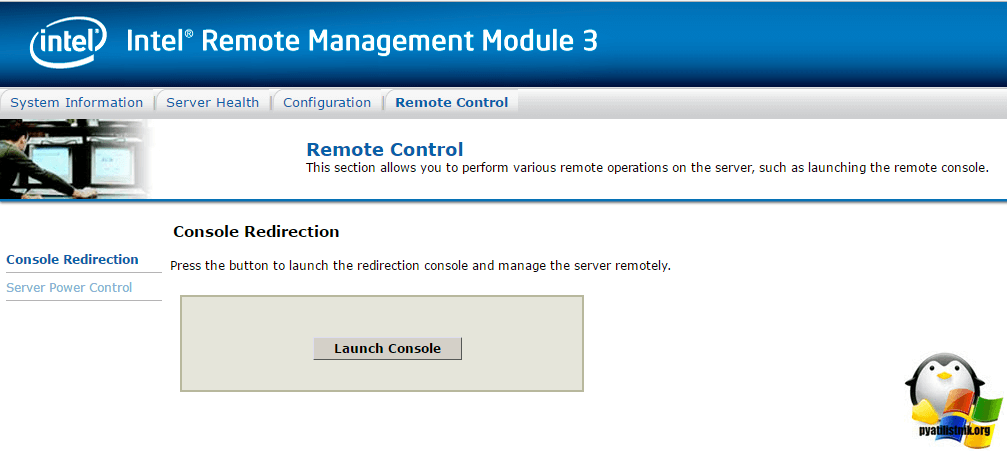The image size is (1007, 454).
Task: Click the empty blue header area right of the title
Action: pos(800,42)
